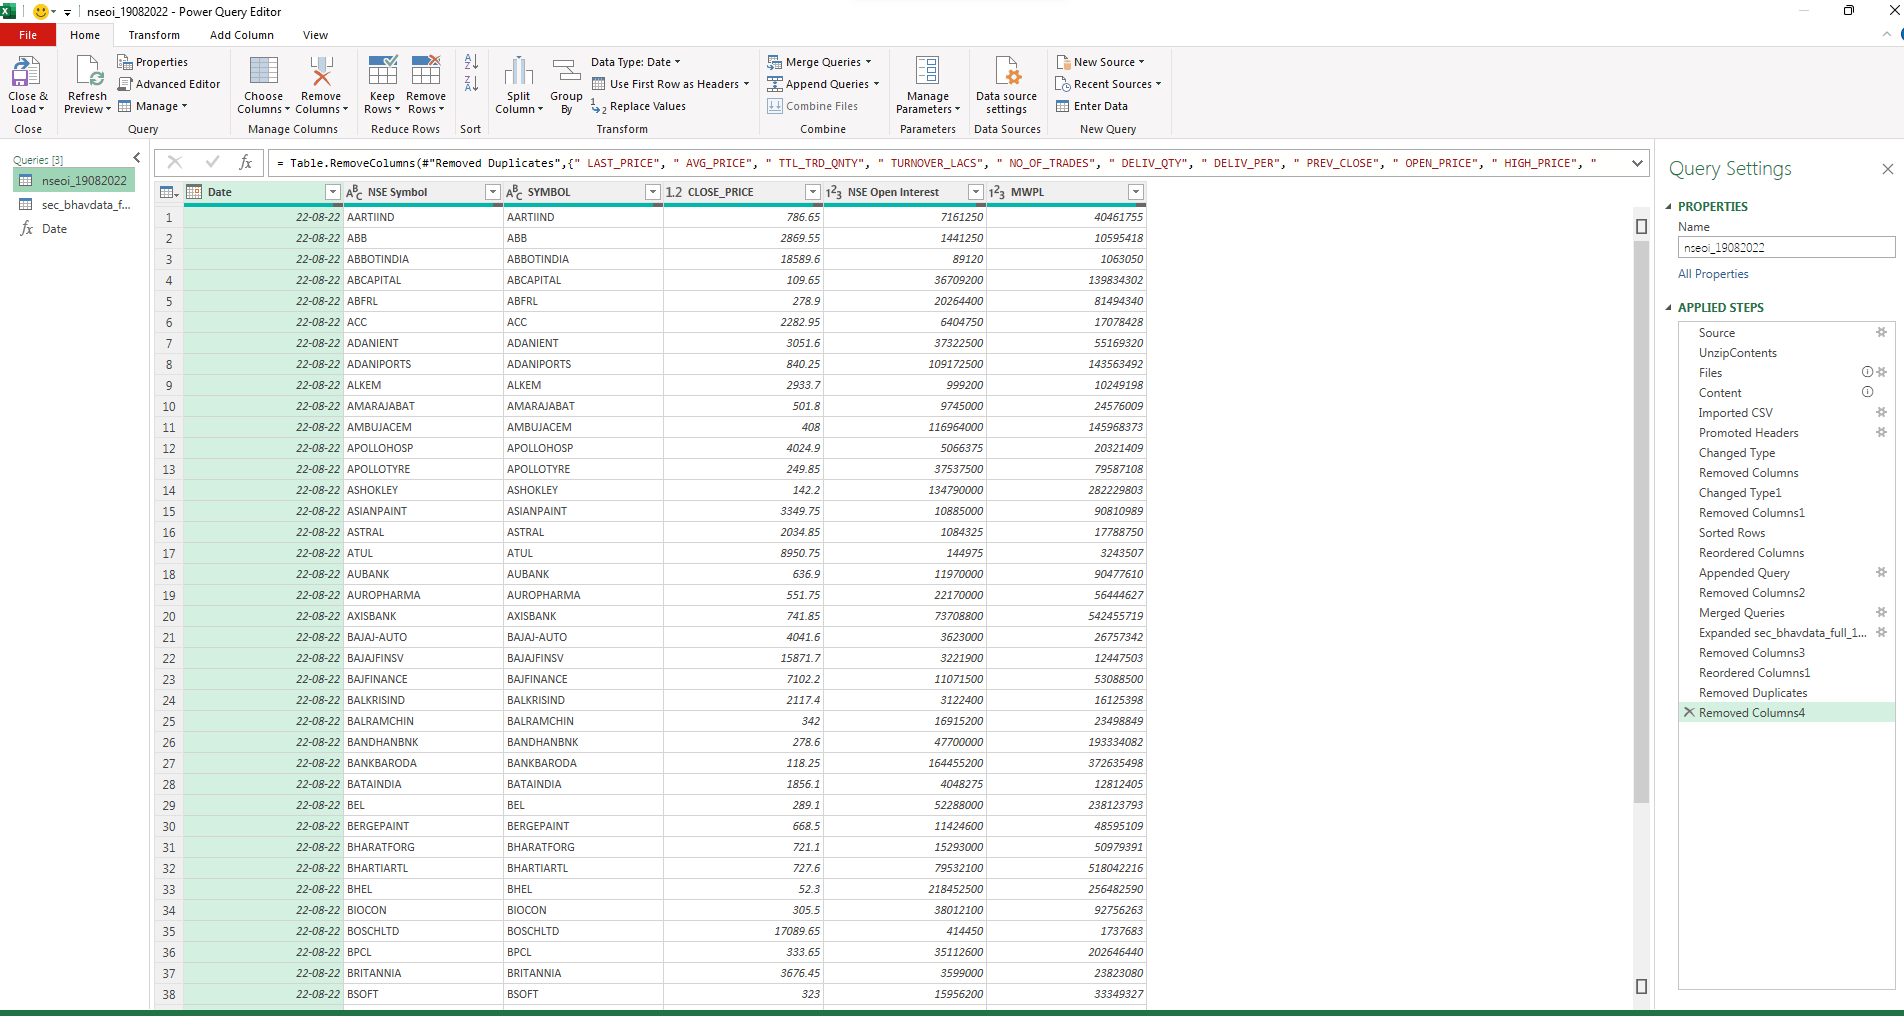Select the sec_bhavdata_f... query
Image resolution: width=1904 pixels, height=1016 pixels.
click(74, 205)
